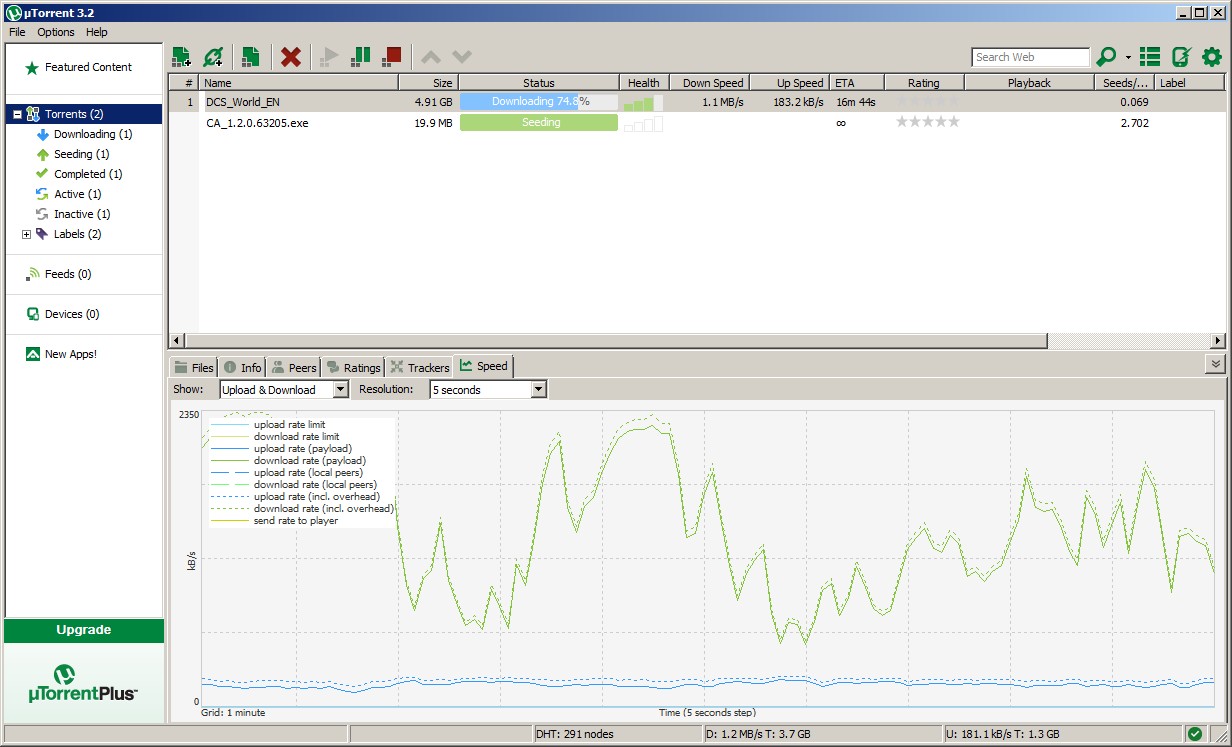Sort torrents by Status column
The image size is (1232, 747).
(539, 83)
